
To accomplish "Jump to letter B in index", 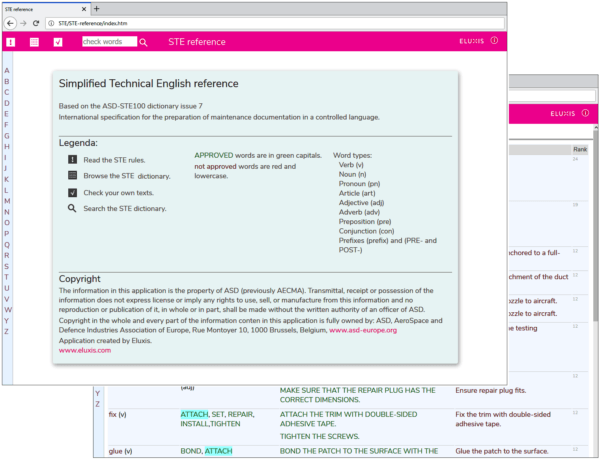I will 7,81.
